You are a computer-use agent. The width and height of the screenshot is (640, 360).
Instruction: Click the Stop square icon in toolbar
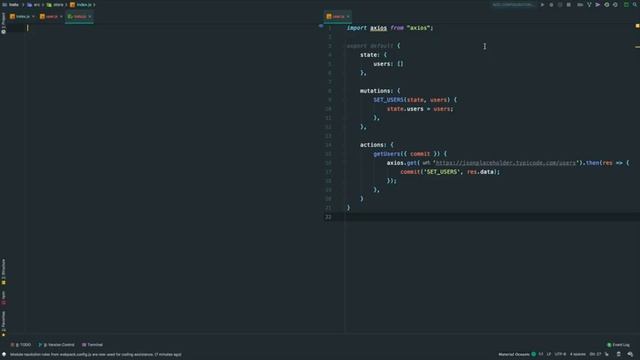point(569,5)
